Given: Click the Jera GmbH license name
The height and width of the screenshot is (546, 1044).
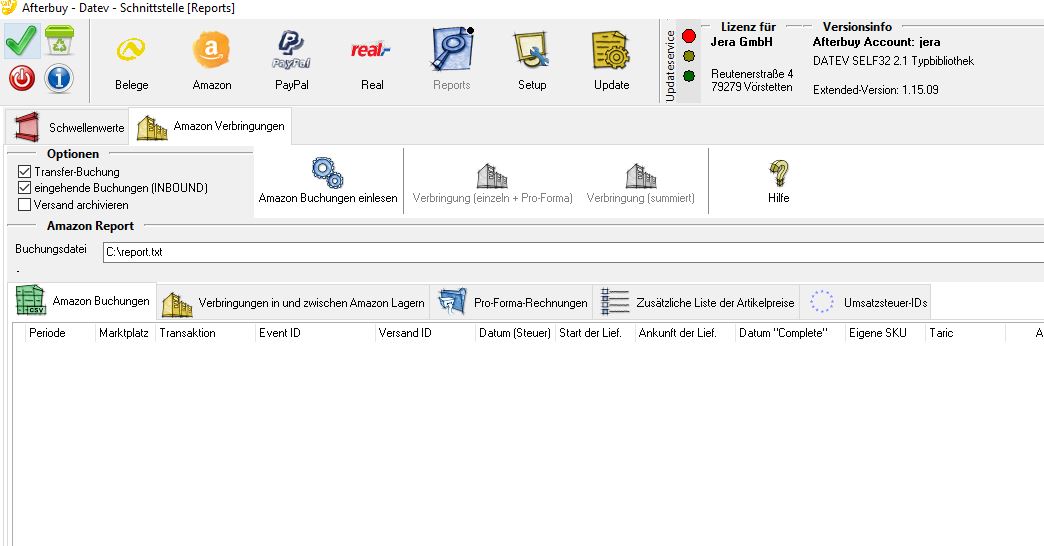Looking at the screenshot, I should [x=742, y=42].
